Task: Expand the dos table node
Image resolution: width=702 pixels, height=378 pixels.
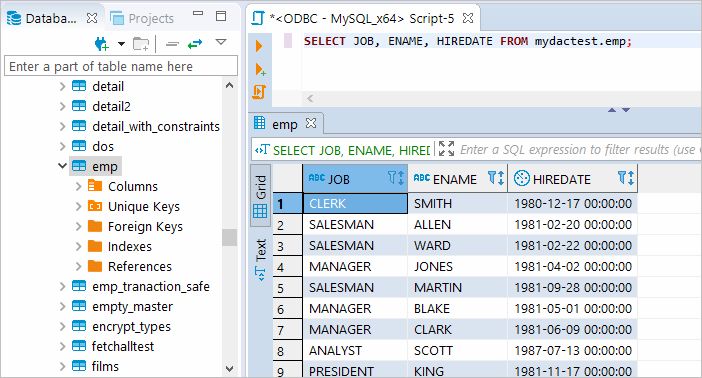Action: (62, 146)
